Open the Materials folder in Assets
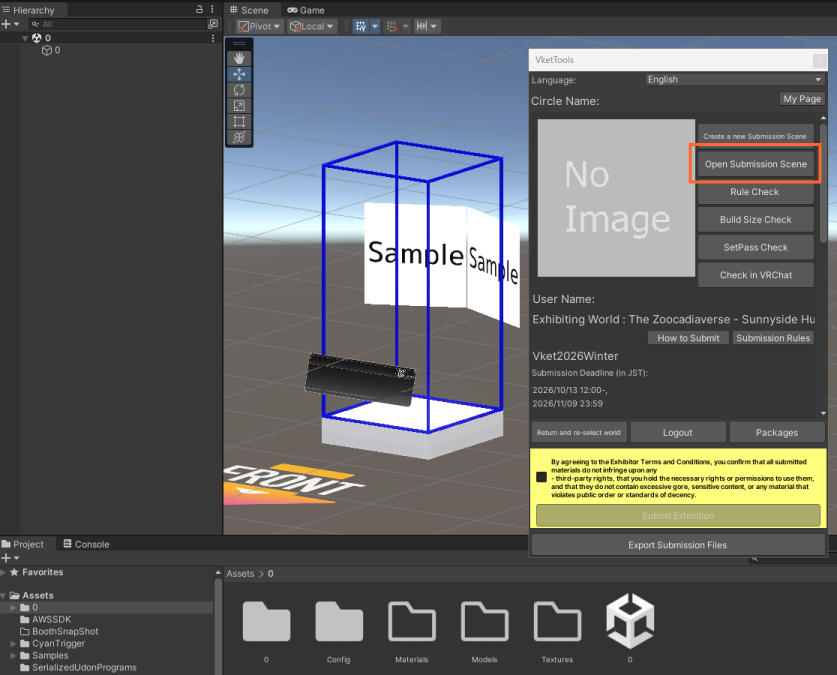This screenshot has width=837, height=675. coord(412,632)
